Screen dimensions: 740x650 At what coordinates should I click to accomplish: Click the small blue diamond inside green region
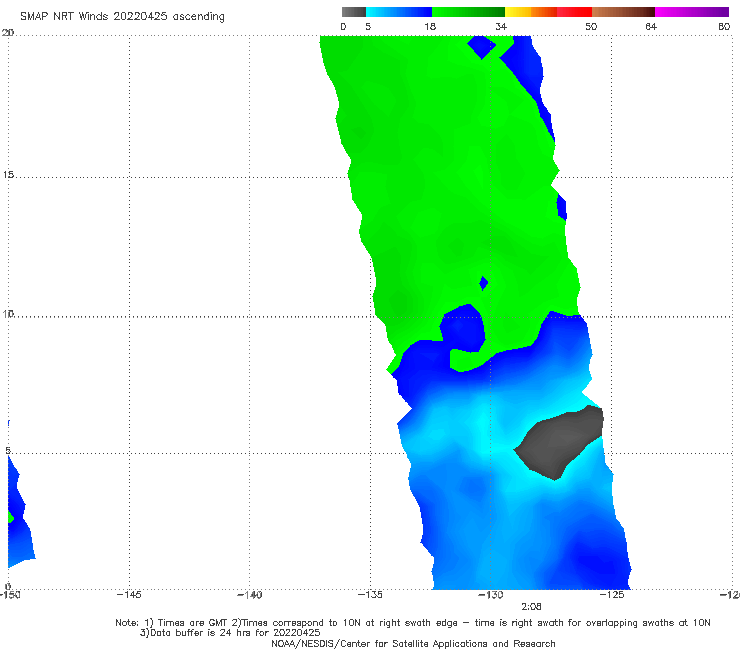(483, 283)
